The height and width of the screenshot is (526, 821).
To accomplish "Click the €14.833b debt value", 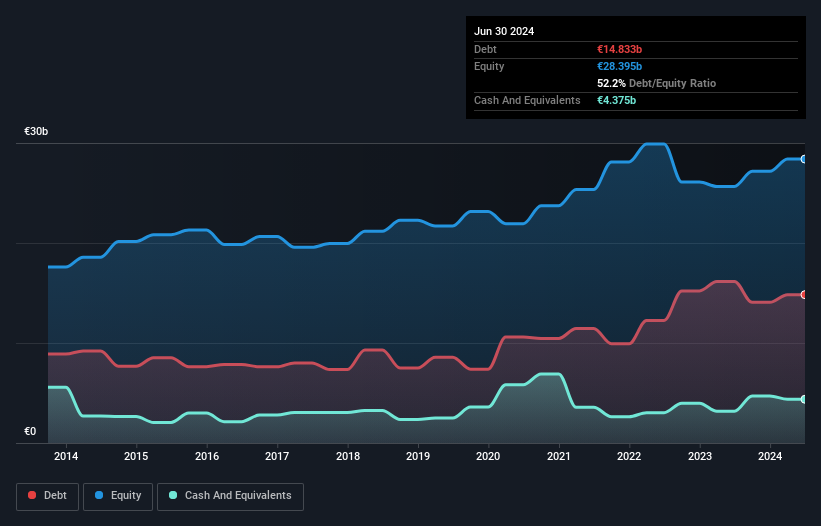I will [619, 49].
